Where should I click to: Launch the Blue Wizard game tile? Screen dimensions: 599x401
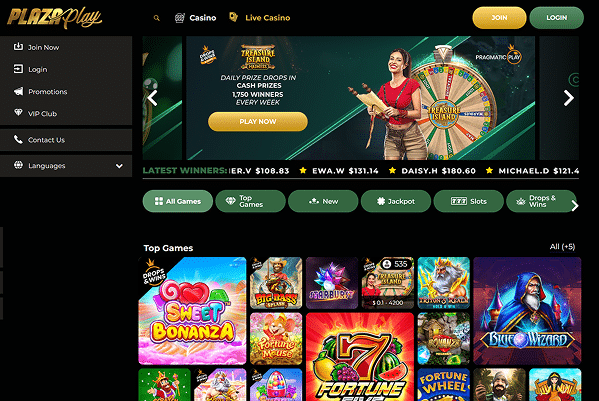(x=527, y=311)
